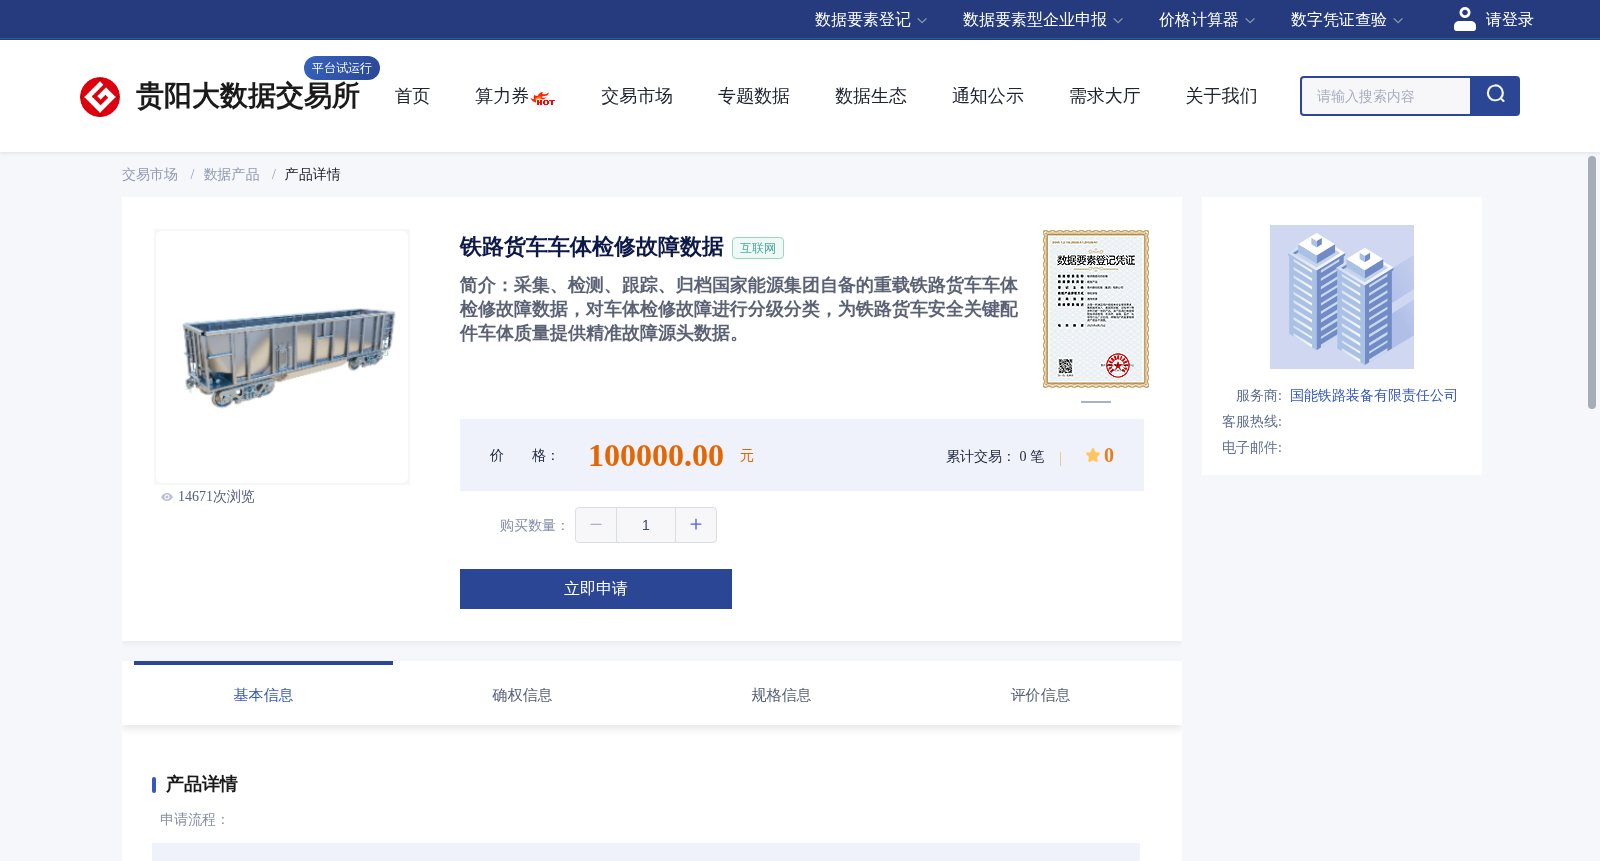The image size is (1600, 861).
Task: Click the 客服热线 label
Action: pyautogui.click(x=1252, y=422)
